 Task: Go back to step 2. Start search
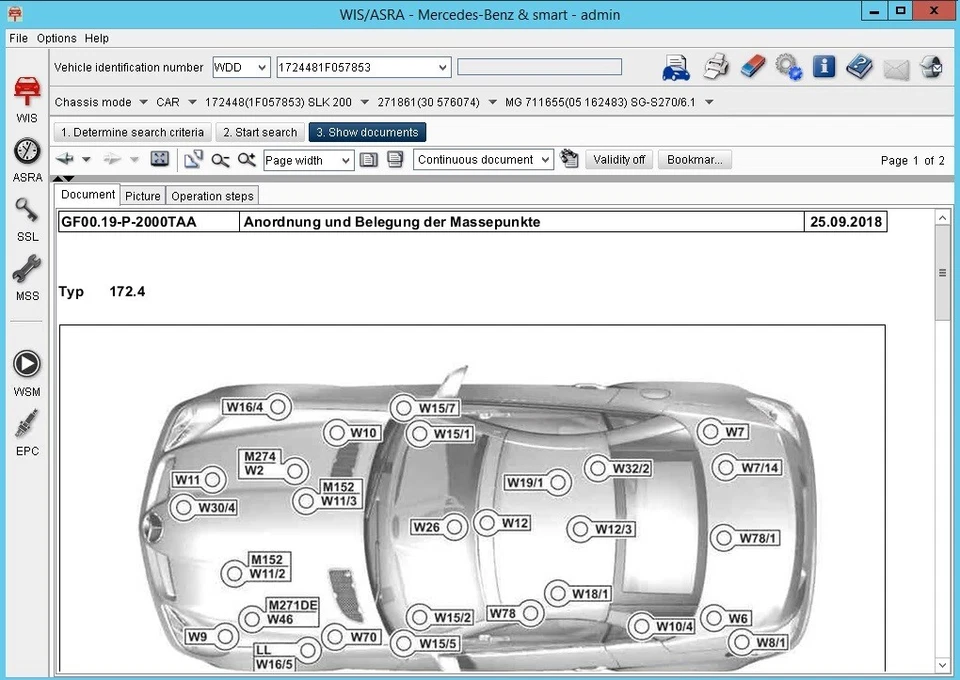click(x=259, y=131)
